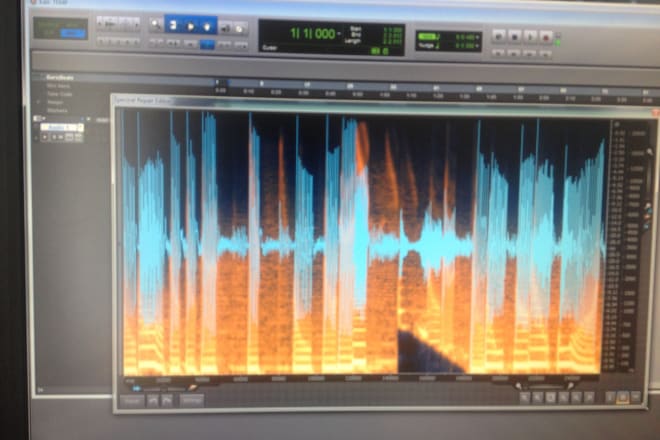Click the magnifier icon beside the amplitude scale
The image size is (660, 440).
650,152
